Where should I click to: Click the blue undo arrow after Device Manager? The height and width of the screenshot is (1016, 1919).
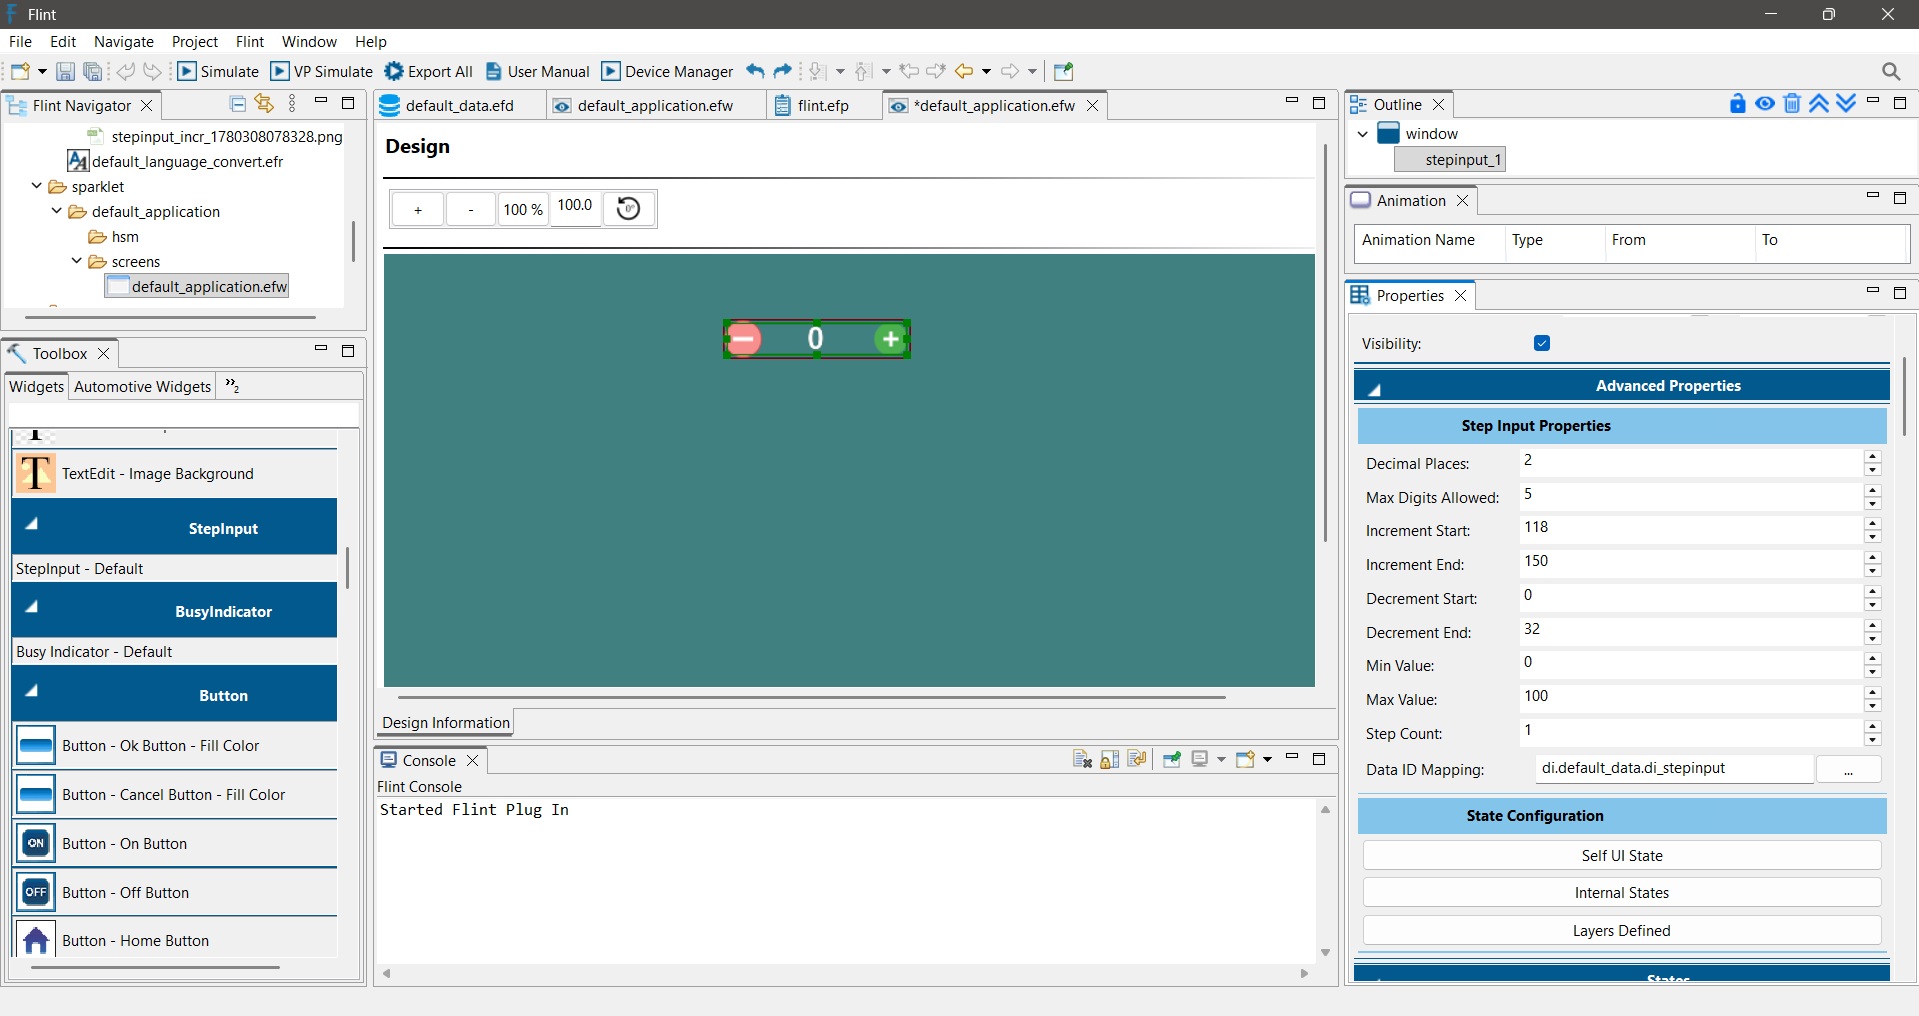tap(755, 71)
